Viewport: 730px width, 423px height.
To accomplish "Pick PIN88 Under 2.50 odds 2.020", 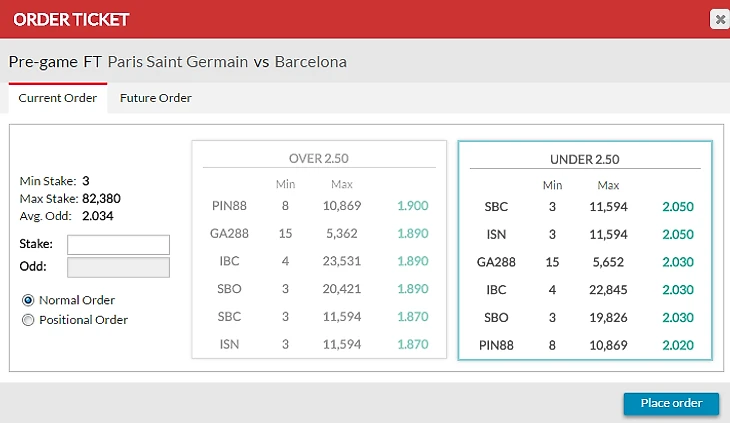I will coord(677,346).
